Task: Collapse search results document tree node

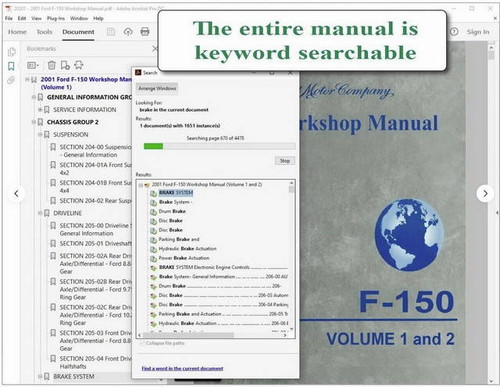Action: (x=141, y=185)
